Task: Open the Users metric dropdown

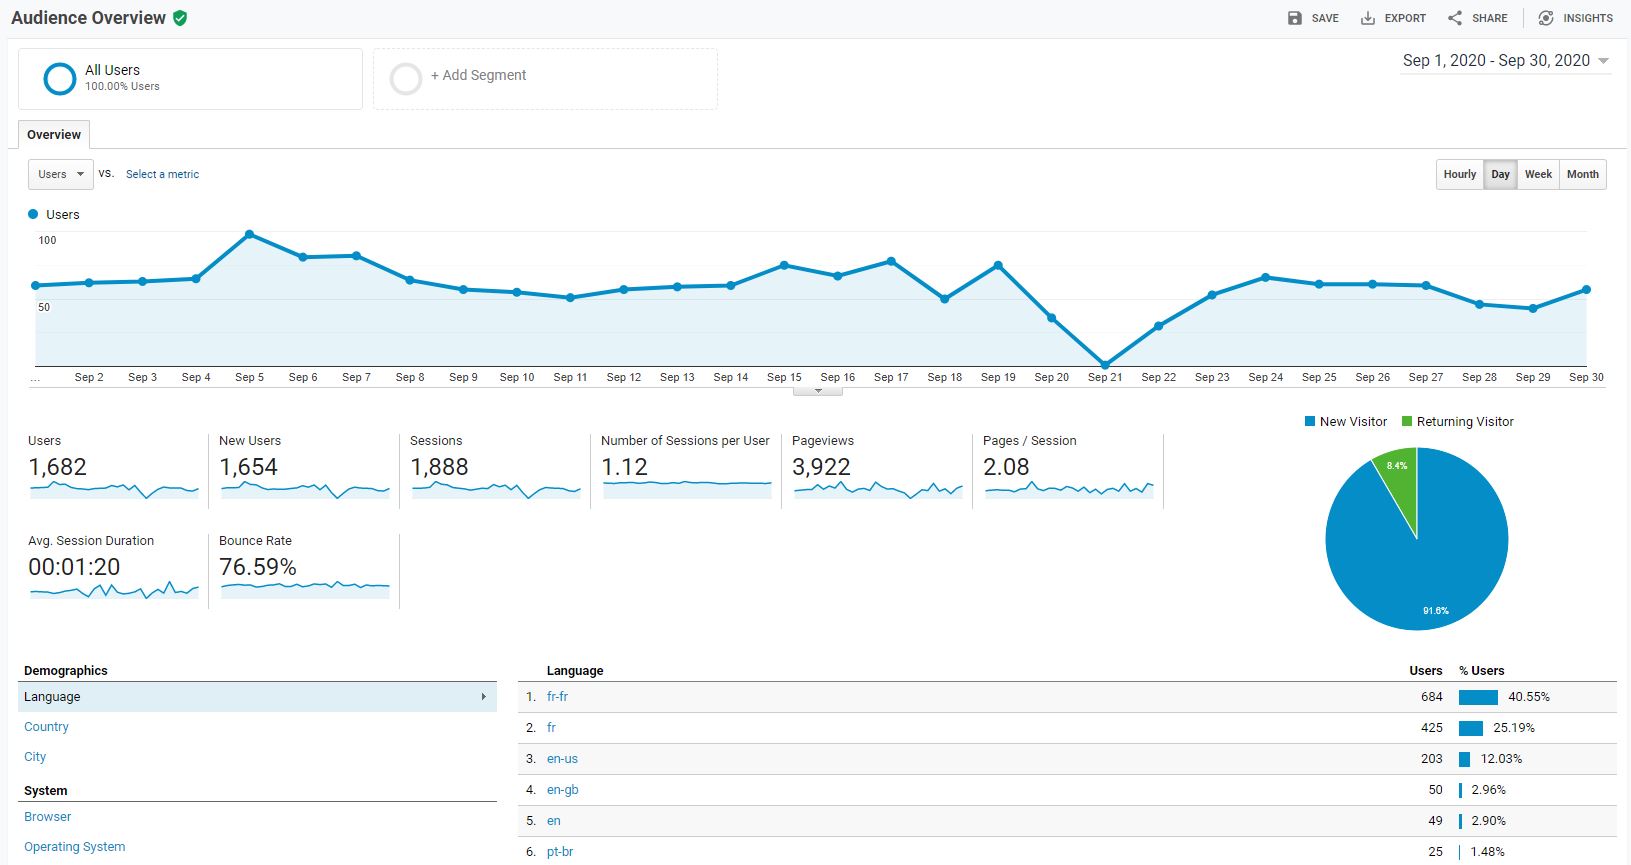Action: [60, 174]
